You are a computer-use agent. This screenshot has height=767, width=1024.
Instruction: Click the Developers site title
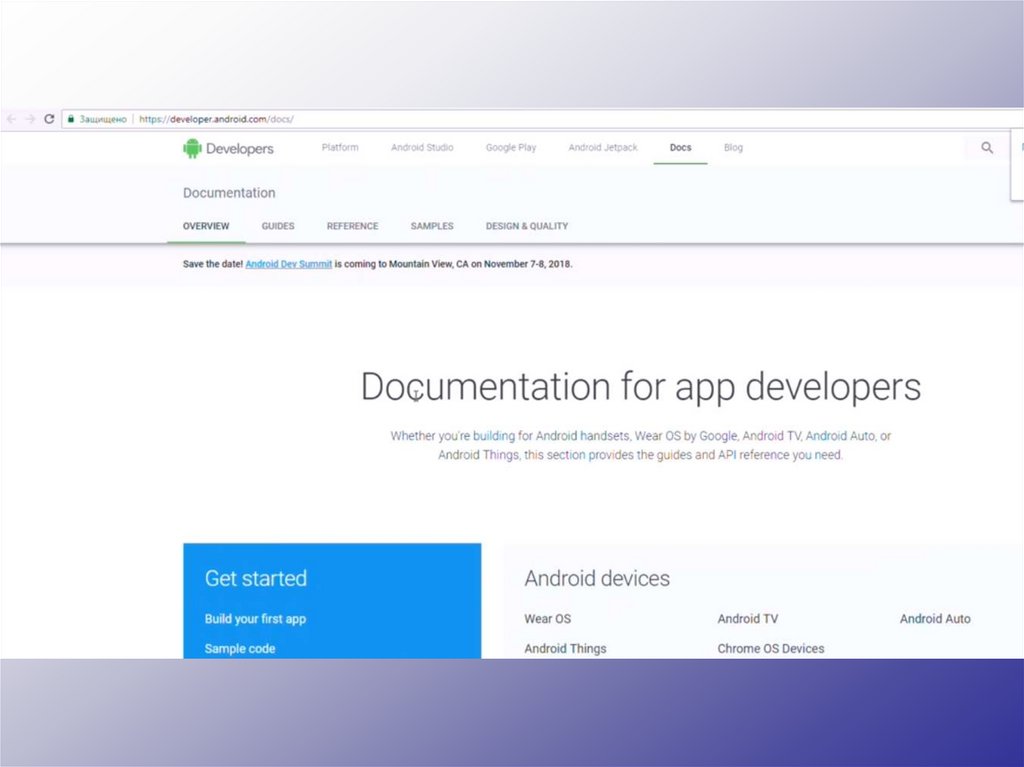point(240,149)
